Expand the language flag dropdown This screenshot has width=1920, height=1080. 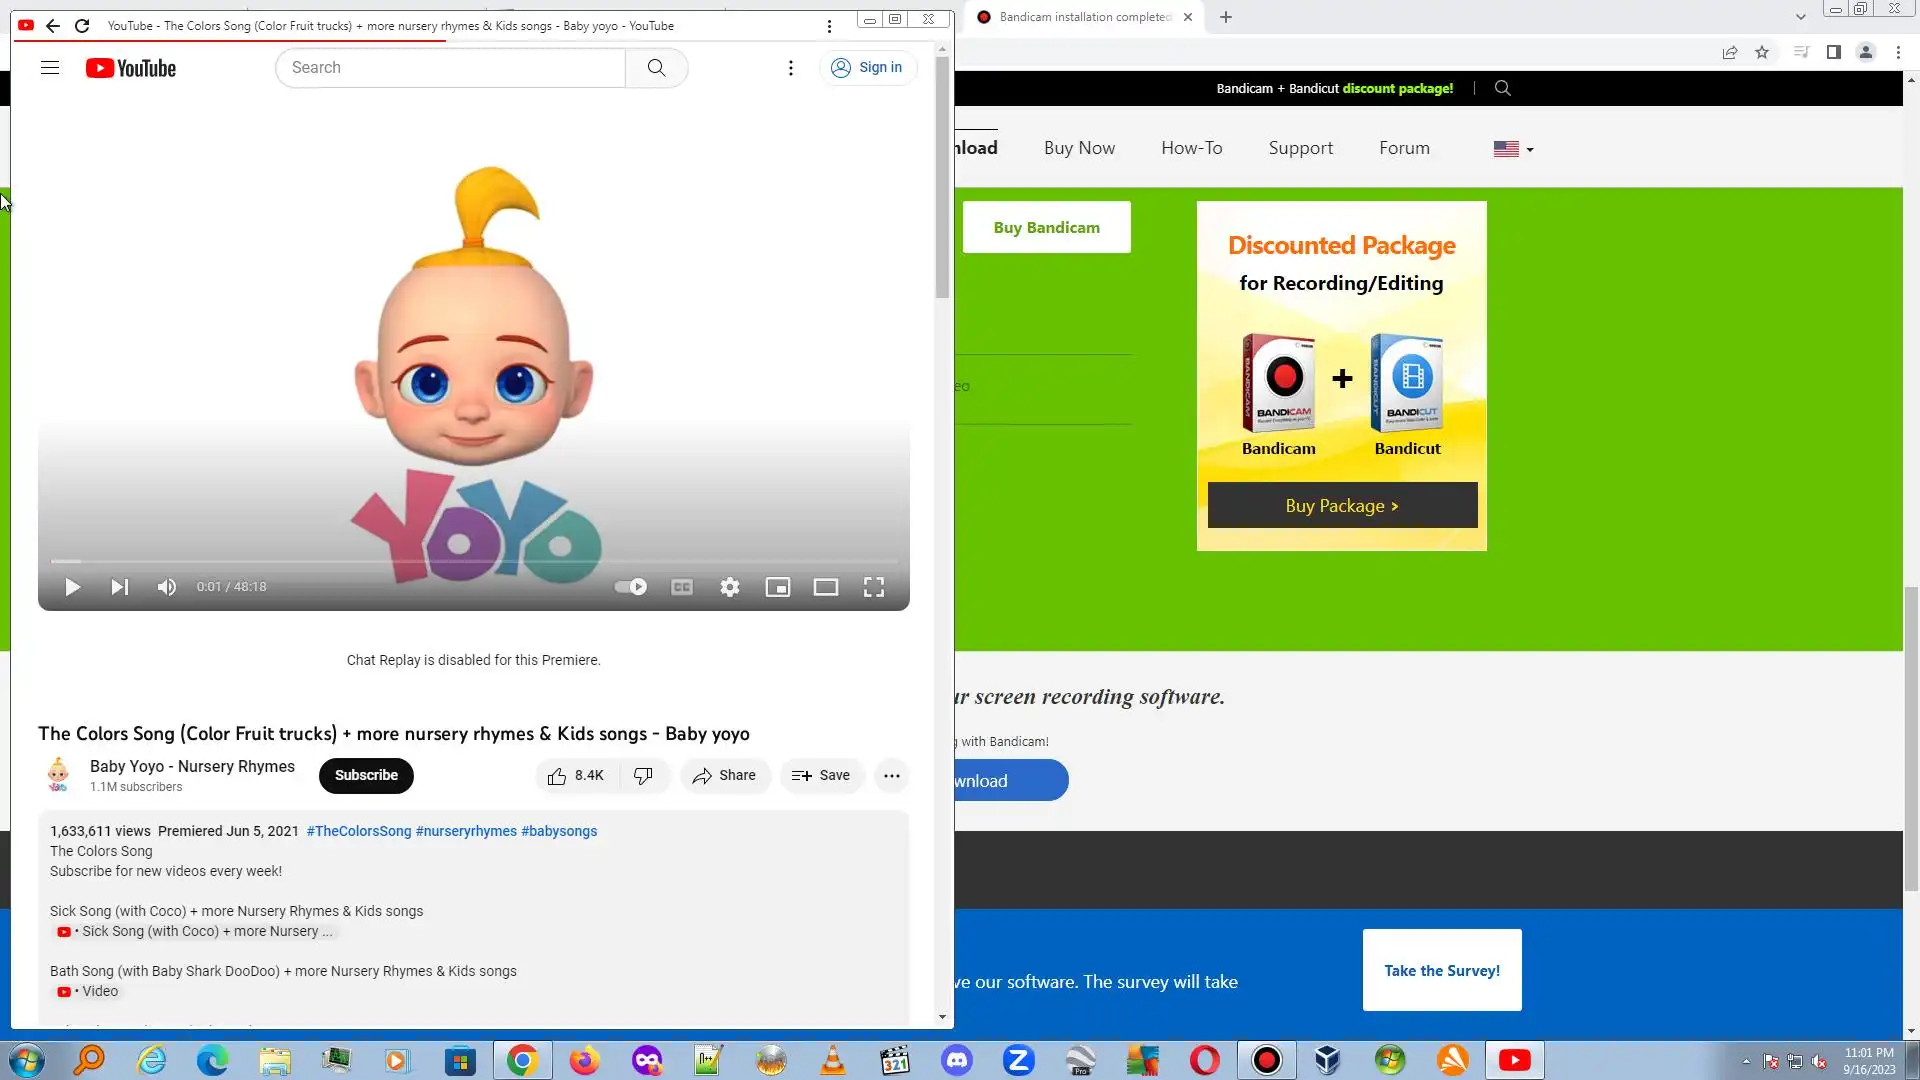[1513, 149]
